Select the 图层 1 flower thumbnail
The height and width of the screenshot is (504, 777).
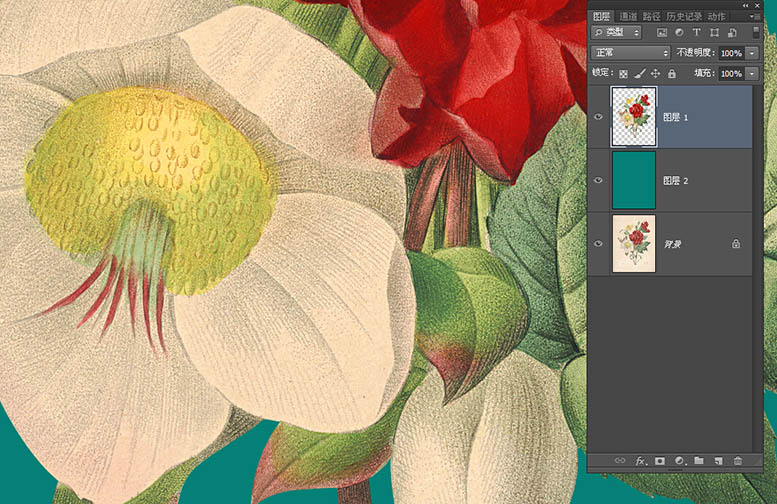(634, 117)
